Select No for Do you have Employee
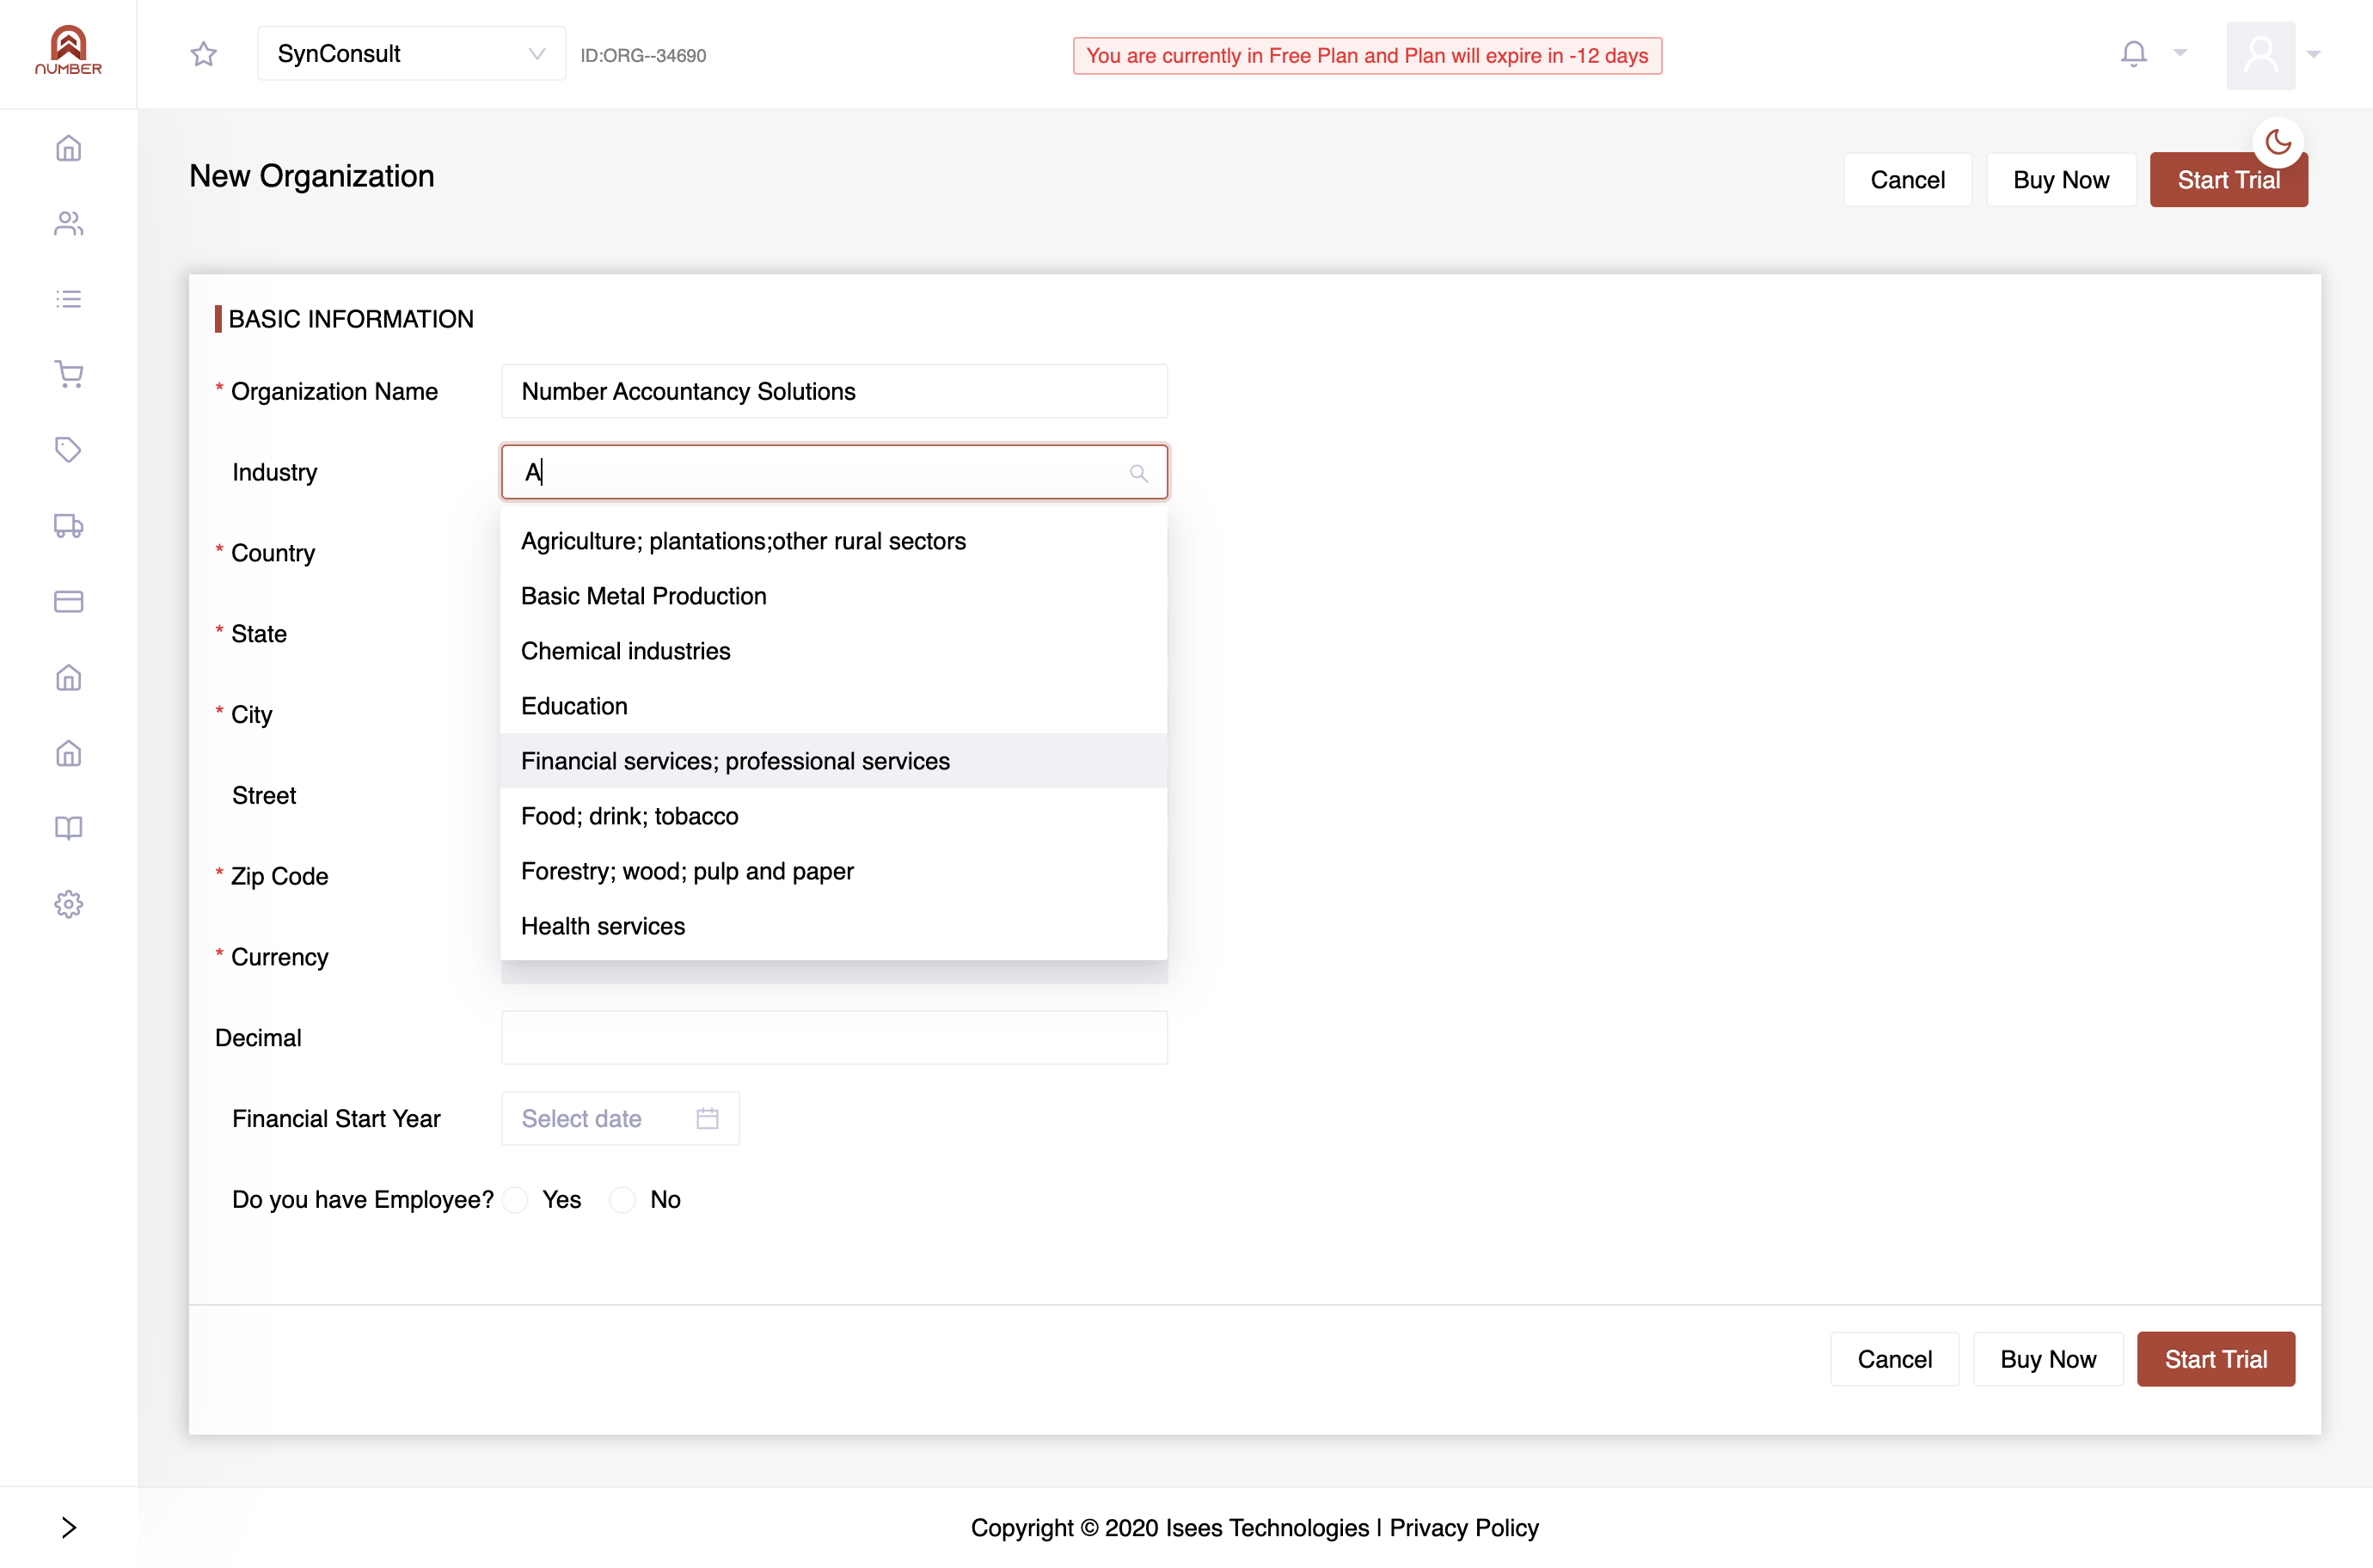Image resolution: width=2373 pixels, height=1568 pixels. pyautogui.click(x=622, y=1200)
